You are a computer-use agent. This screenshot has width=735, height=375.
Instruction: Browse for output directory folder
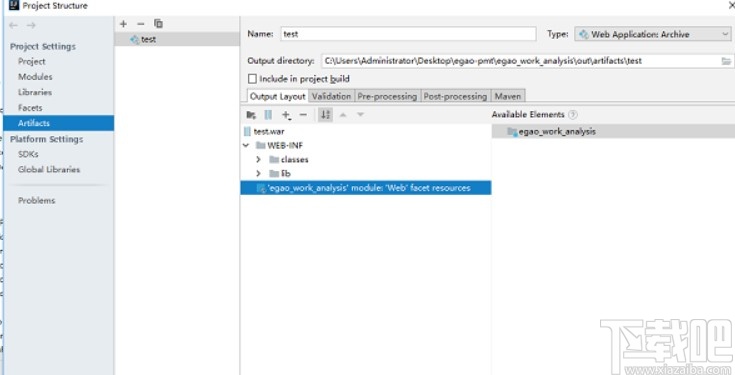[726, 61]
